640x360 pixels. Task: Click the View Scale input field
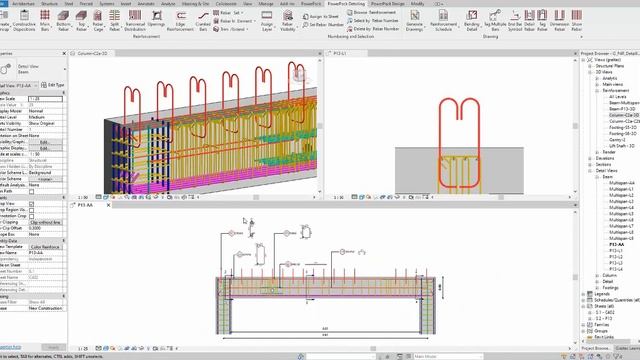coord(45,99)
